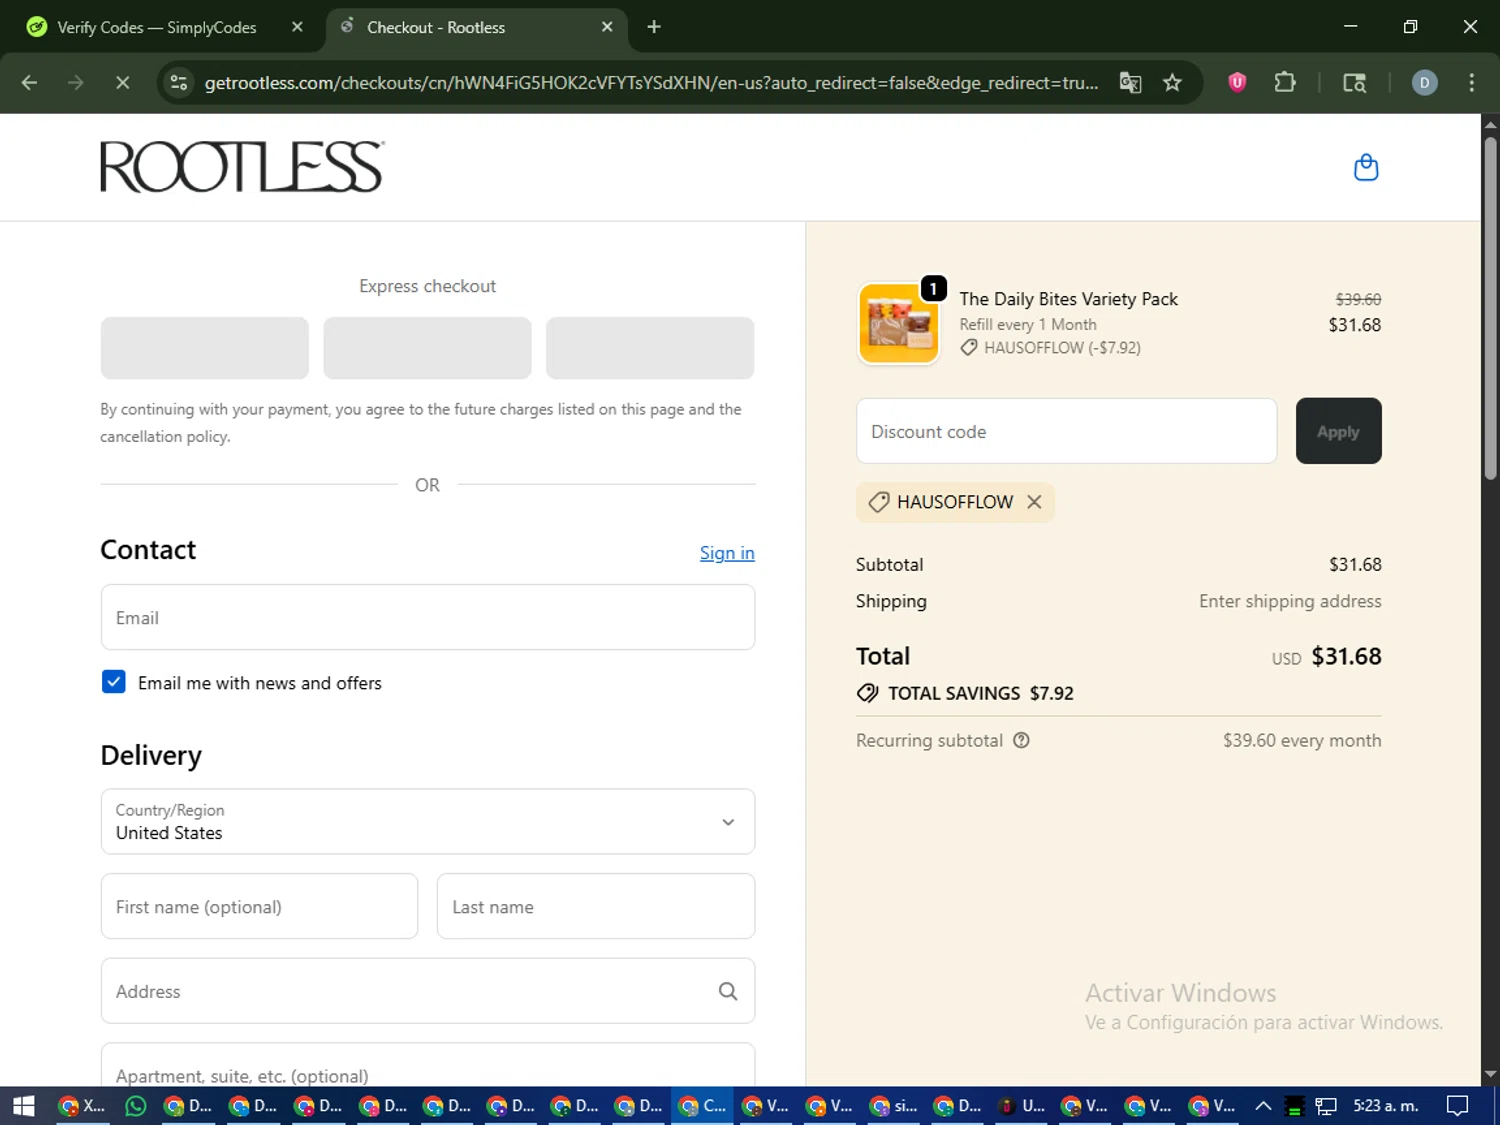Click the page vertical scrollbar thumb
The image size is (1500, 1125).
(1490, 310)
